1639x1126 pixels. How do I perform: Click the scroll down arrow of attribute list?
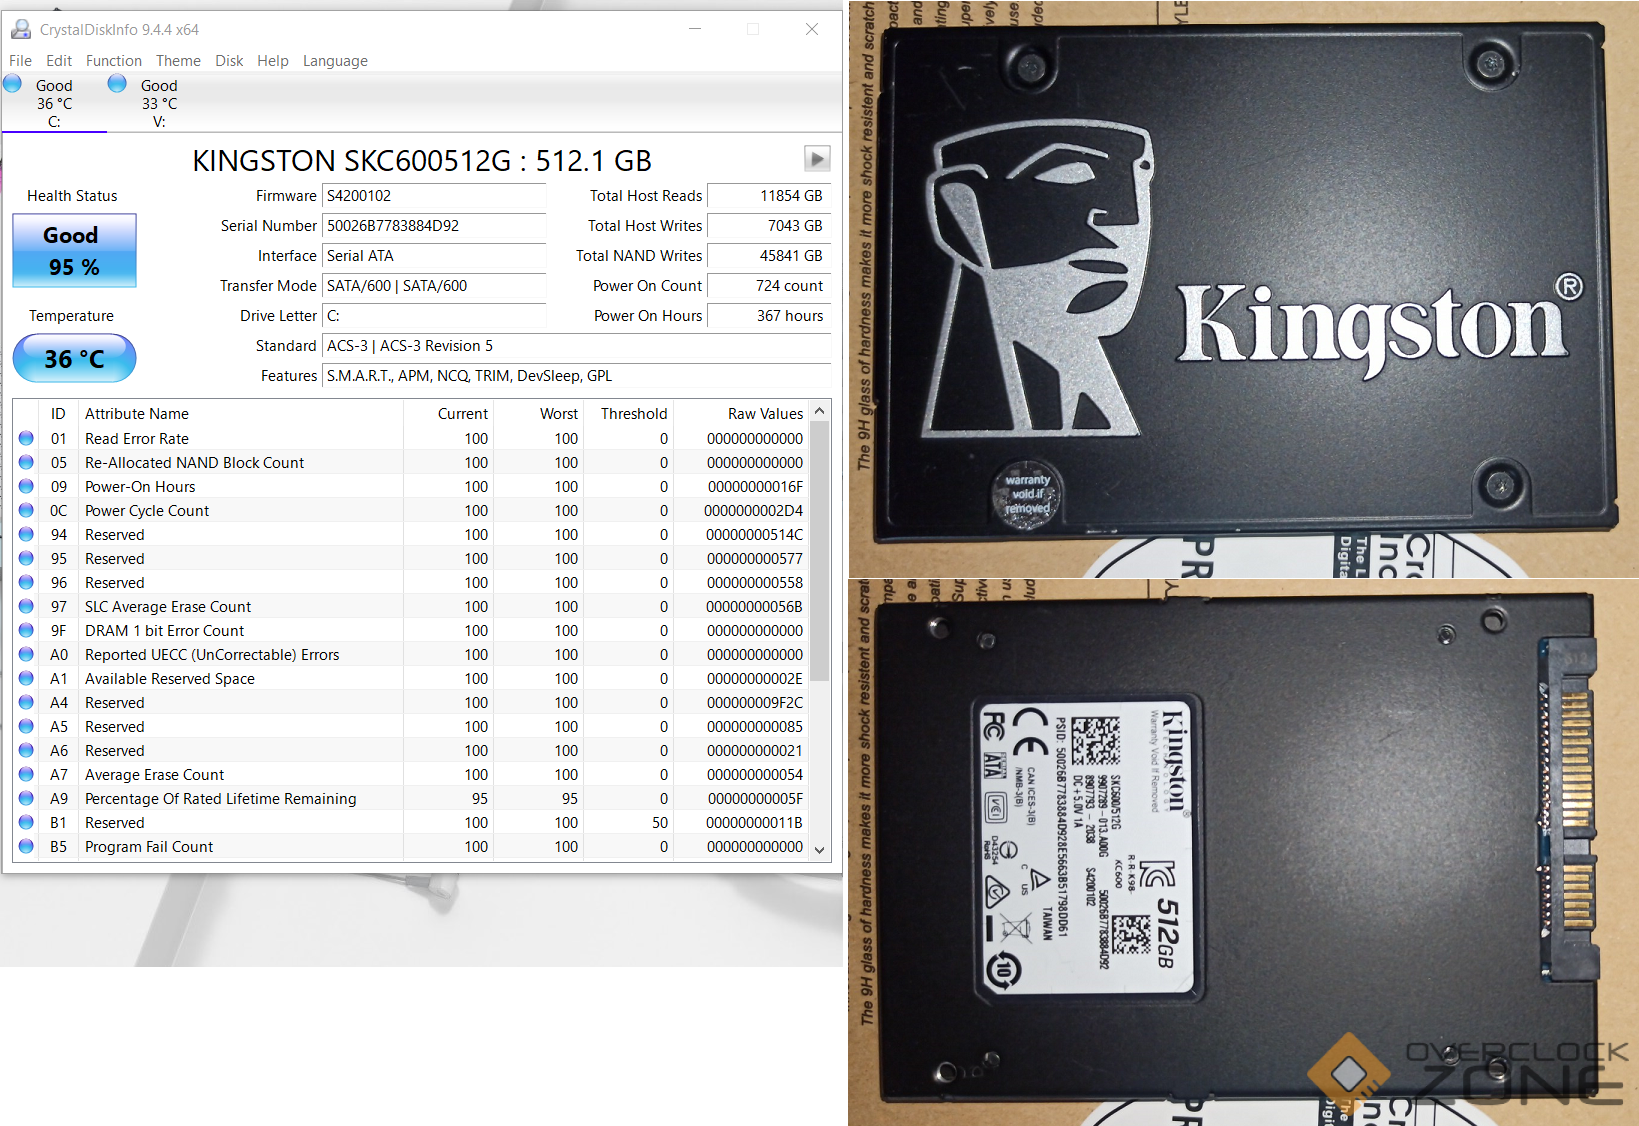coord(820,850)
